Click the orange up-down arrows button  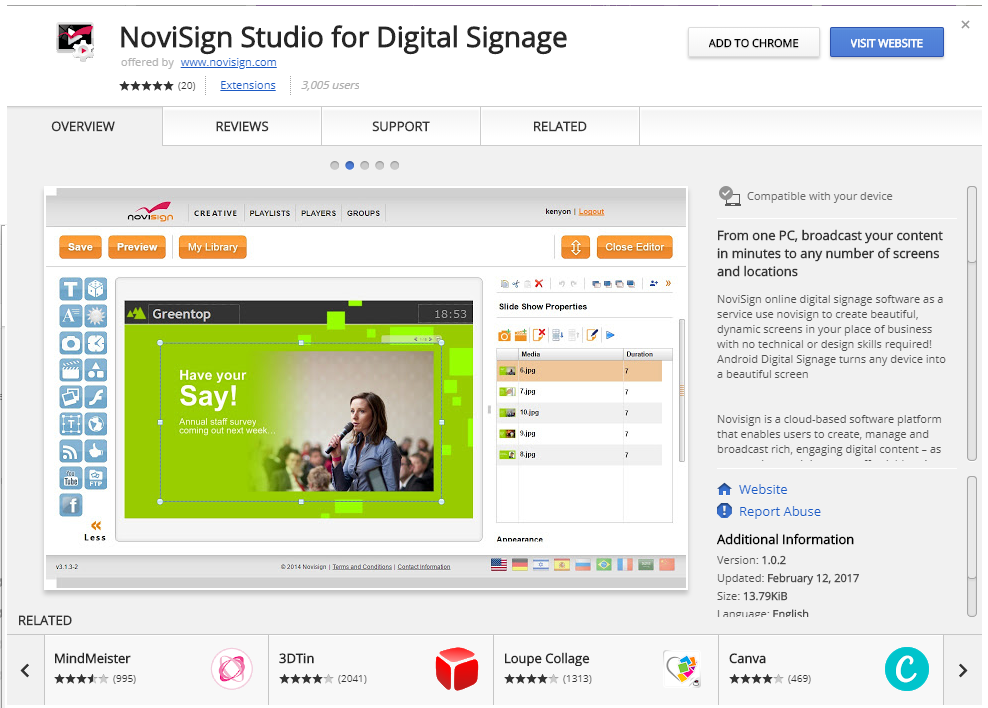tap(575, 247)
